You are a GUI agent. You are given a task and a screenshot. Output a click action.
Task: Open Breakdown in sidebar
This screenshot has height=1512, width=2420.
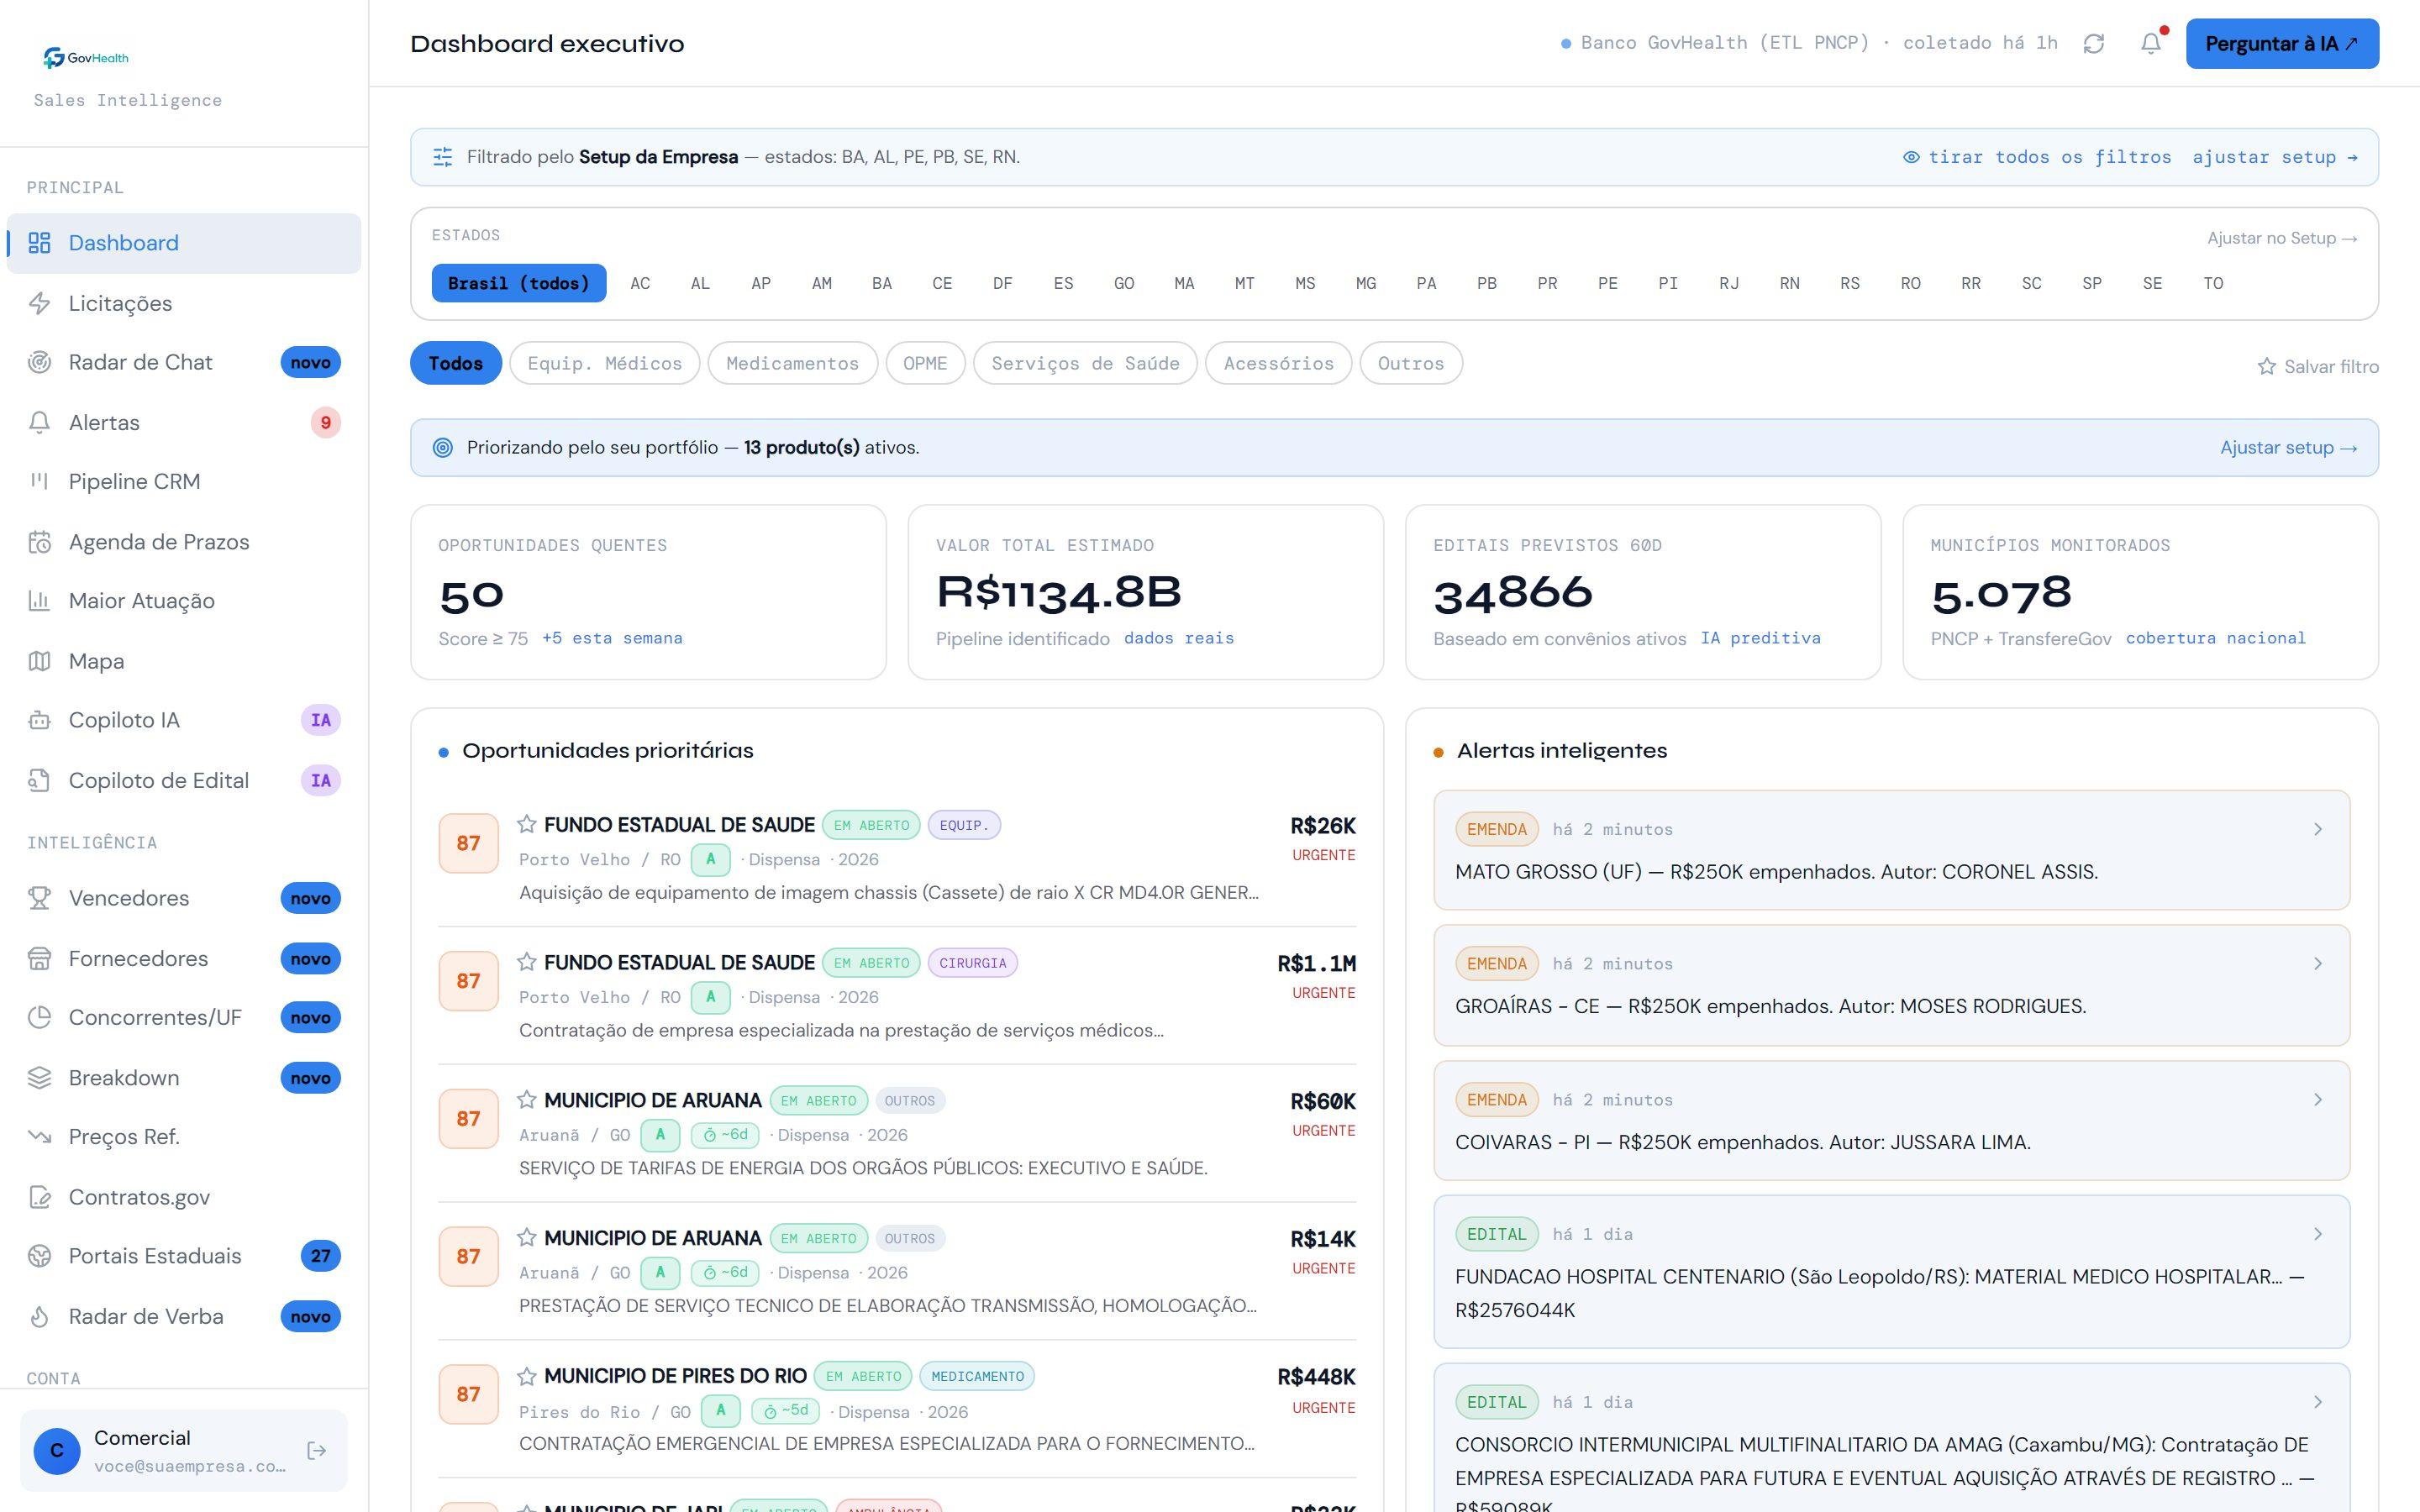point(184,1078)
